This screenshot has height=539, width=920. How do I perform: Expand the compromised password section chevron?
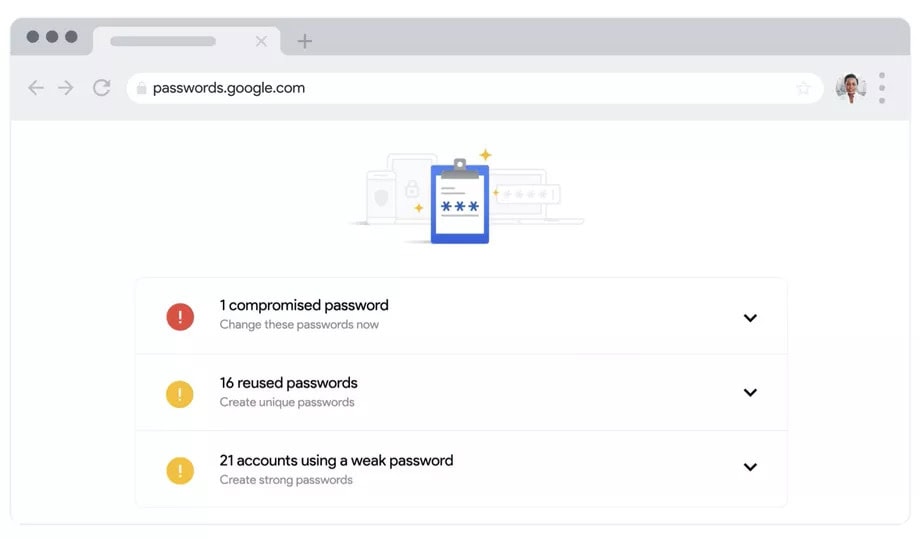coord(750,318)
